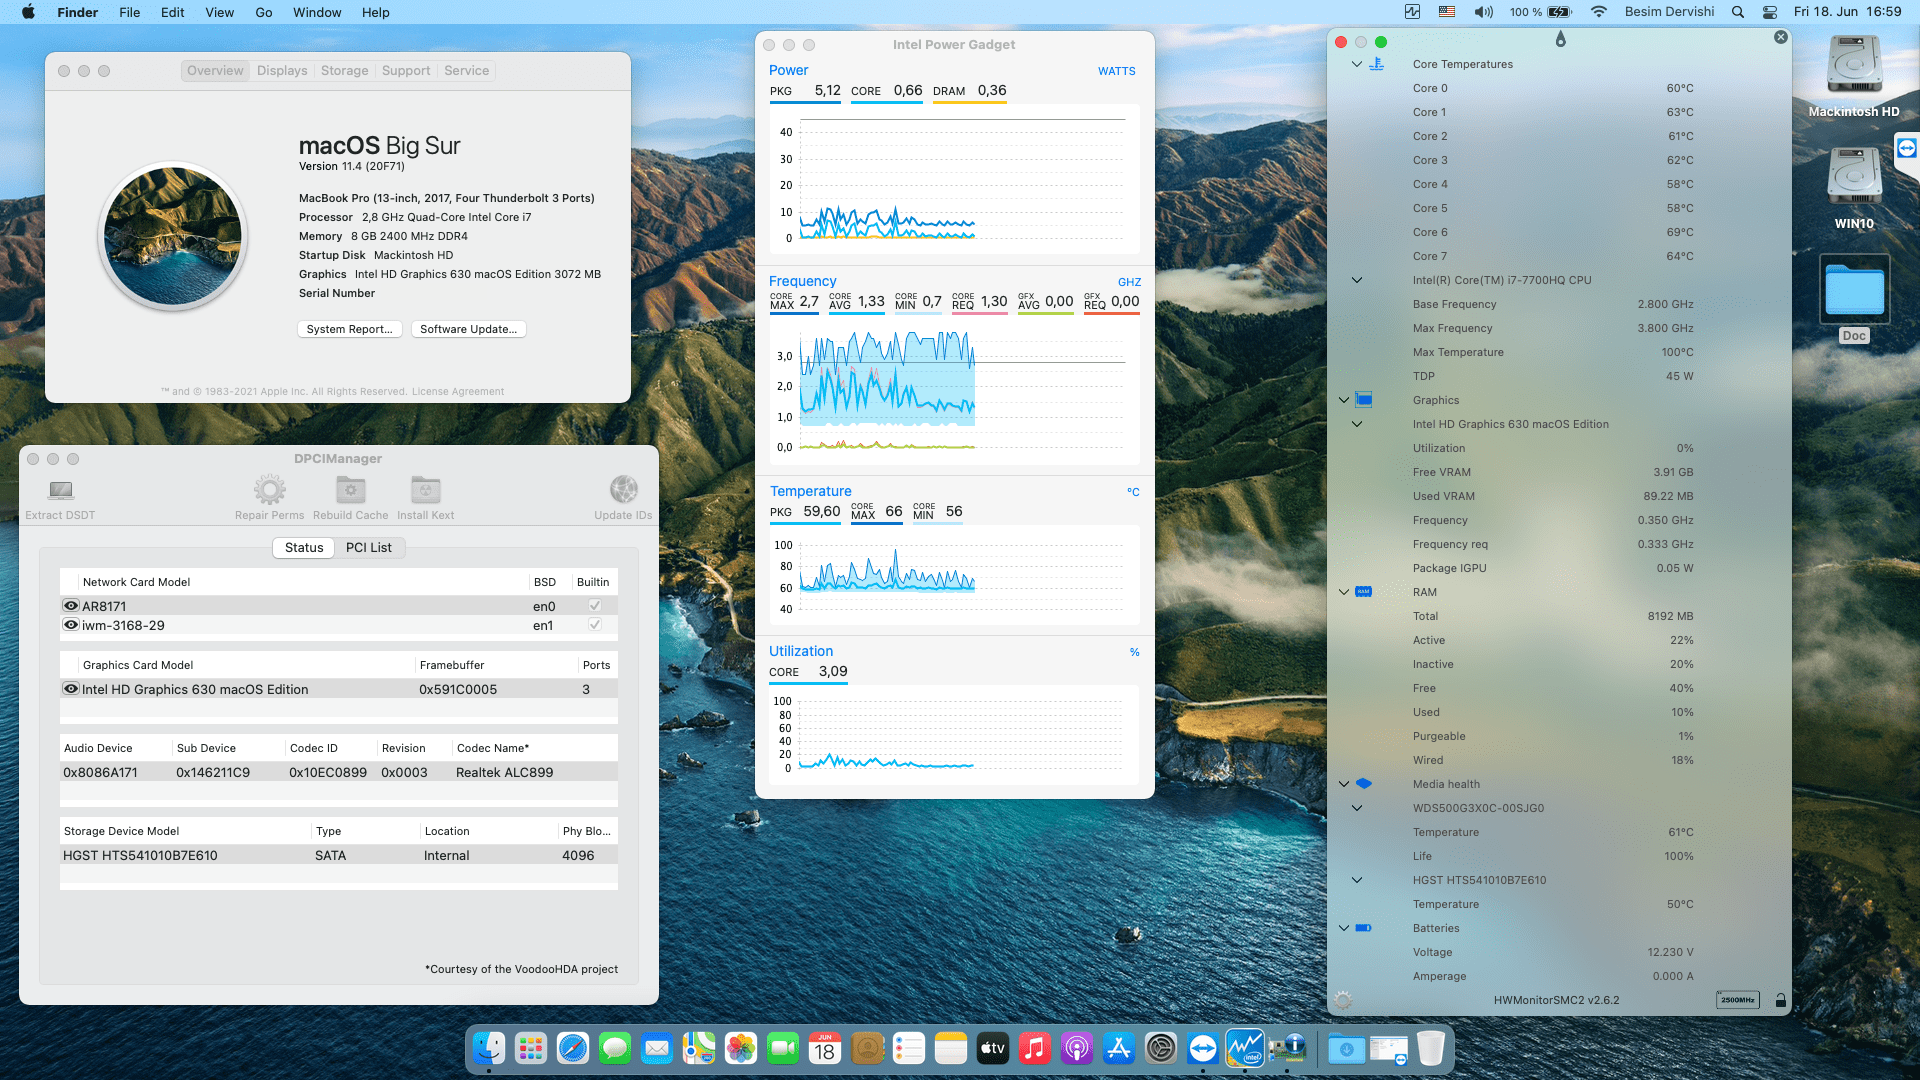Click user name Besim Dervishi in menu bar

tap(1669, 12)
